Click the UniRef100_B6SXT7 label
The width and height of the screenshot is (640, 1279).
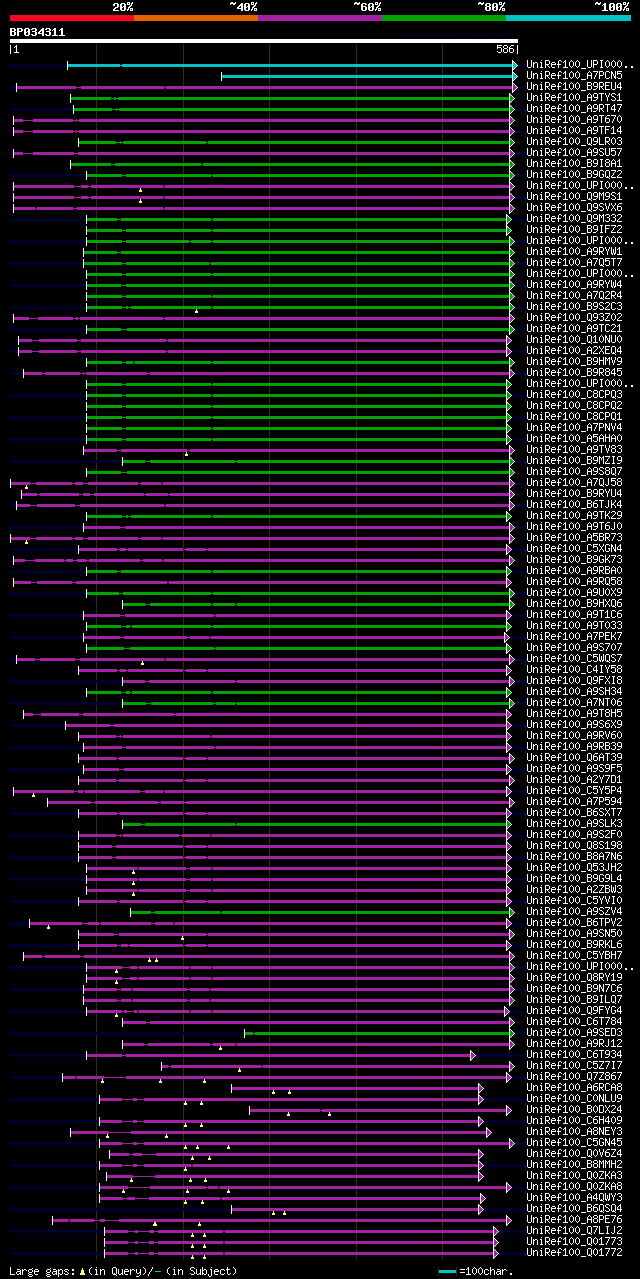(x=574, y=812)
